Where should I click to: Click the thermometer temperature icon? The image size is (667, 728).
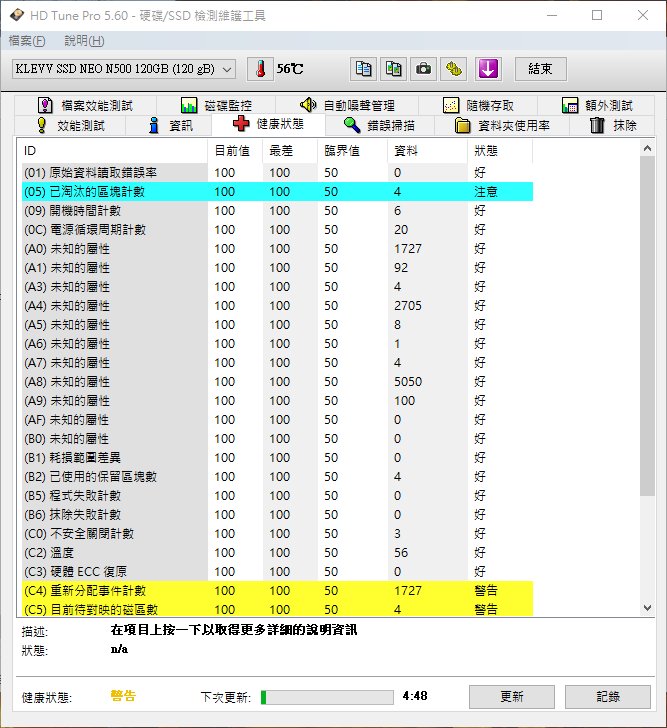coord(260,69)
